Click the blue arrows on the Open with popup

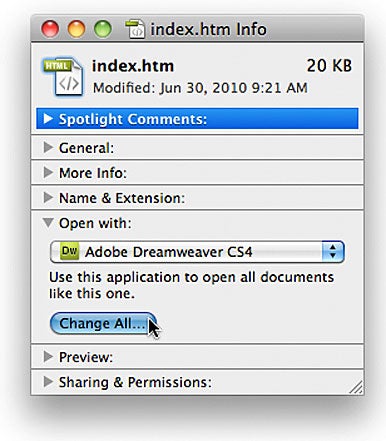click(333, 252)
